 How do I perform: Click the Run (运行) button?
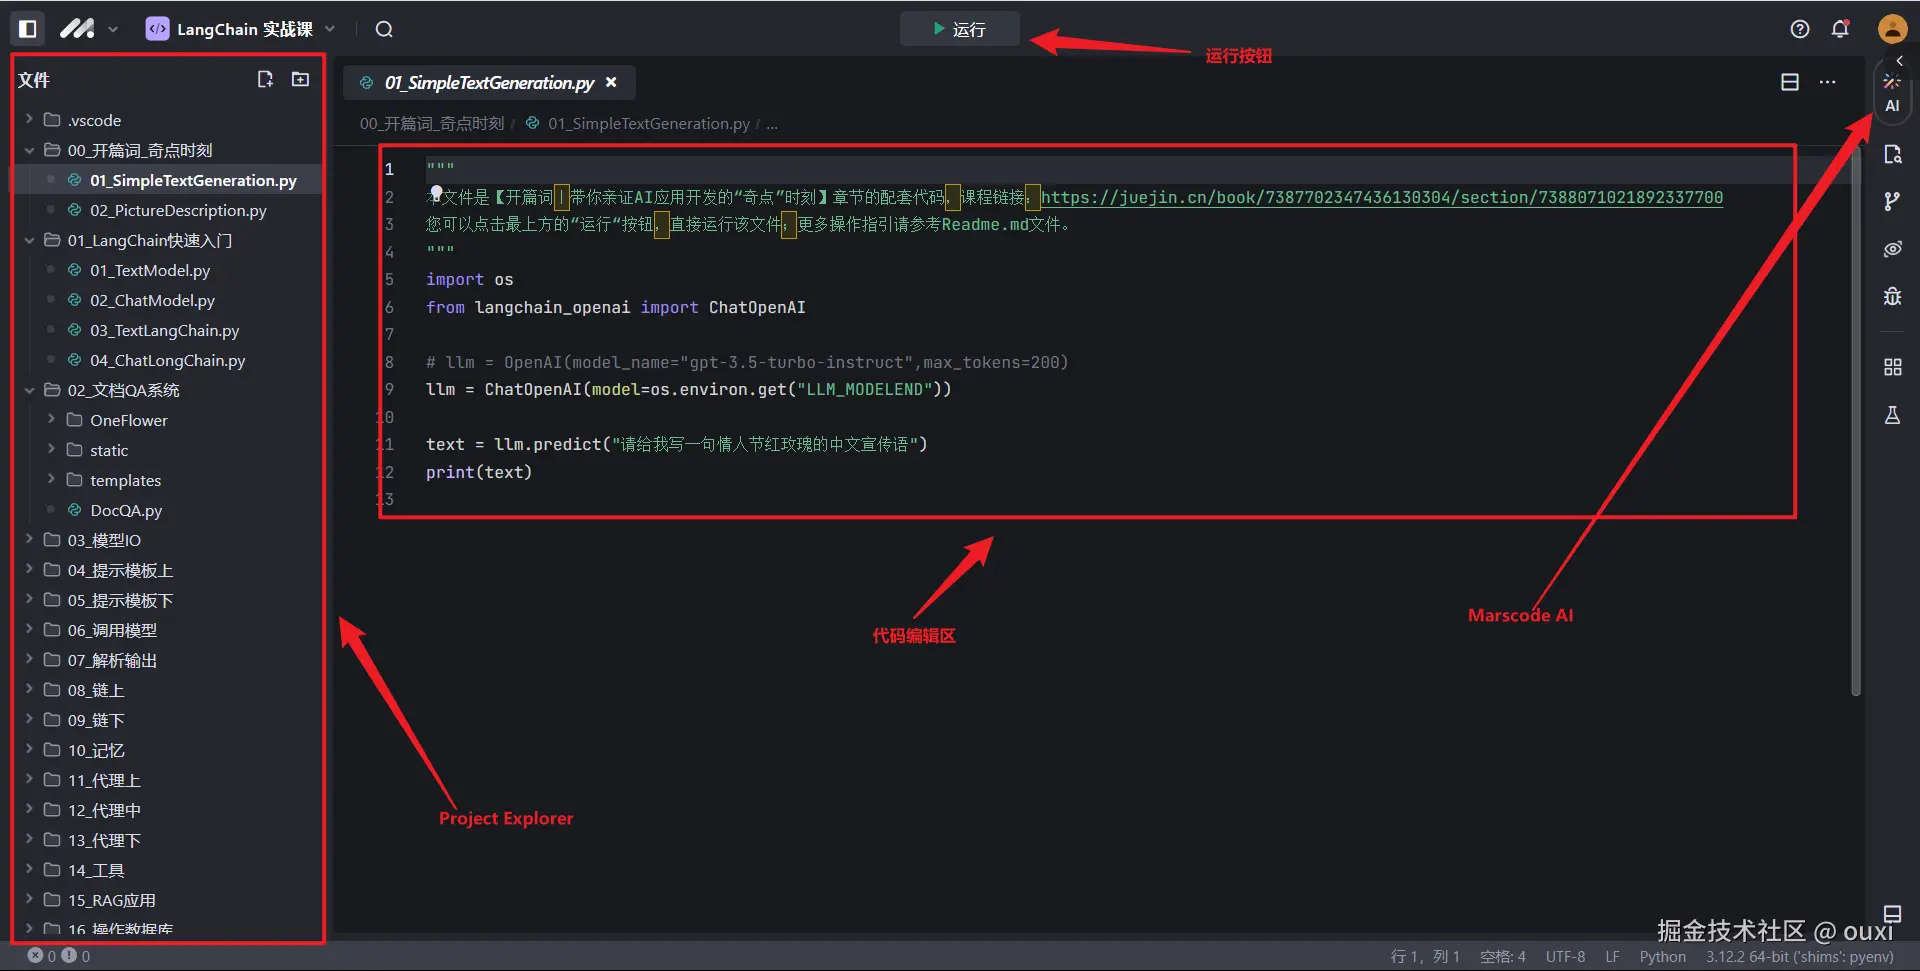[959, 29]
